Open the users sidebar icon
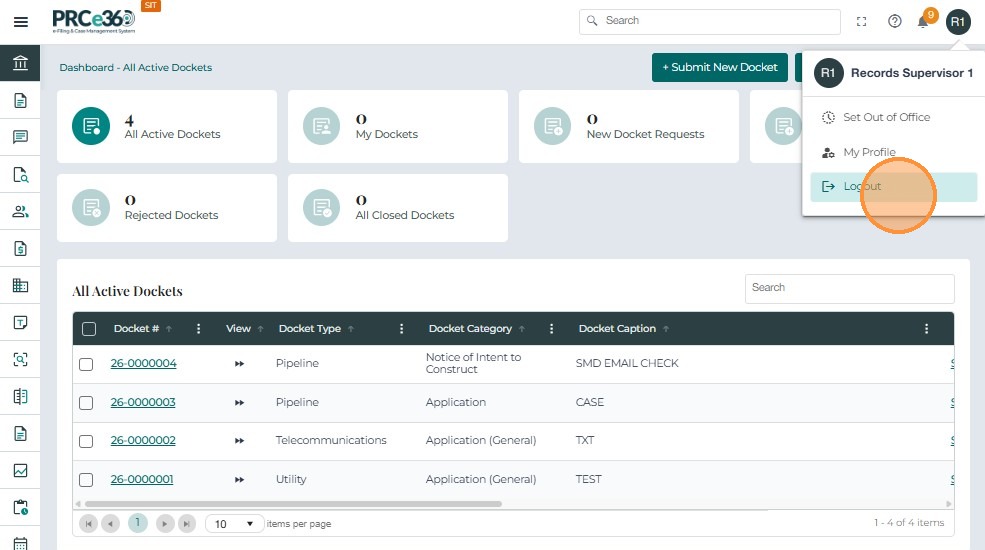The height and width of the screenshot is (550, 985). 20,211
